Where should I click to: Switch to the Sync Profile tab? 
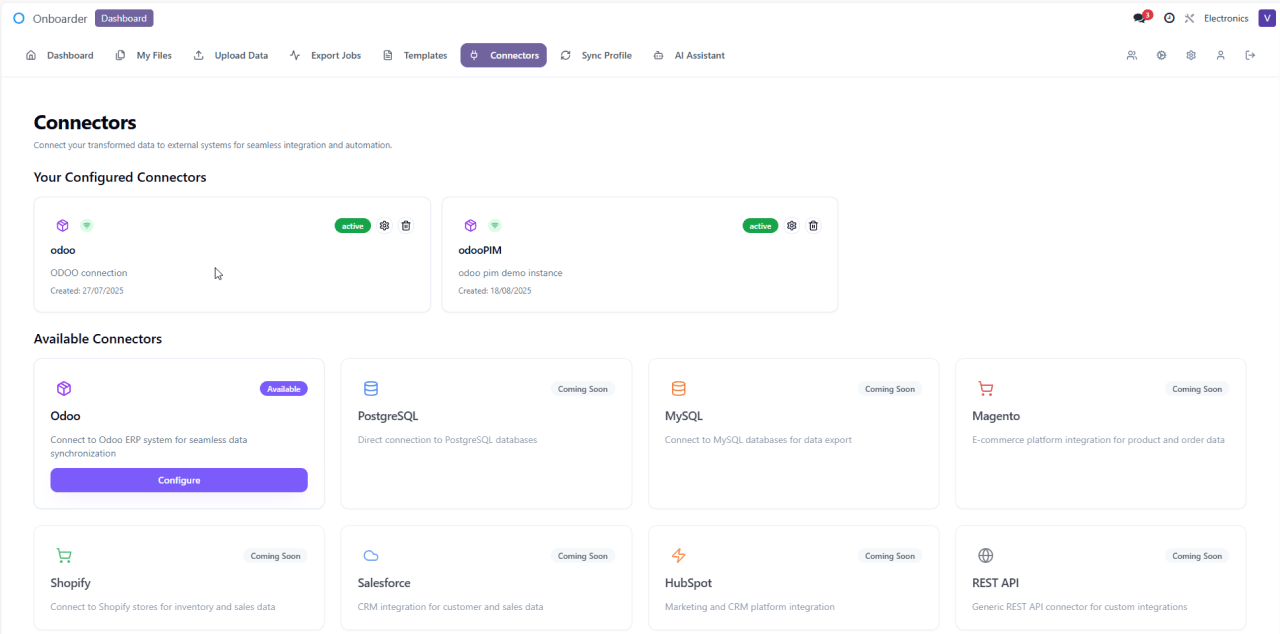tap(596, 56)
